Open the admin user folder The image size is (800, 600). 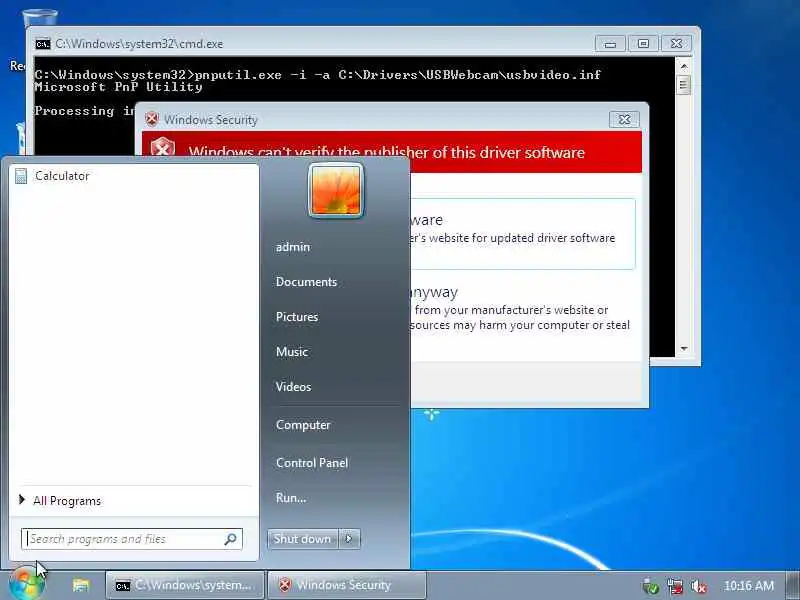[x=292, y=247]
